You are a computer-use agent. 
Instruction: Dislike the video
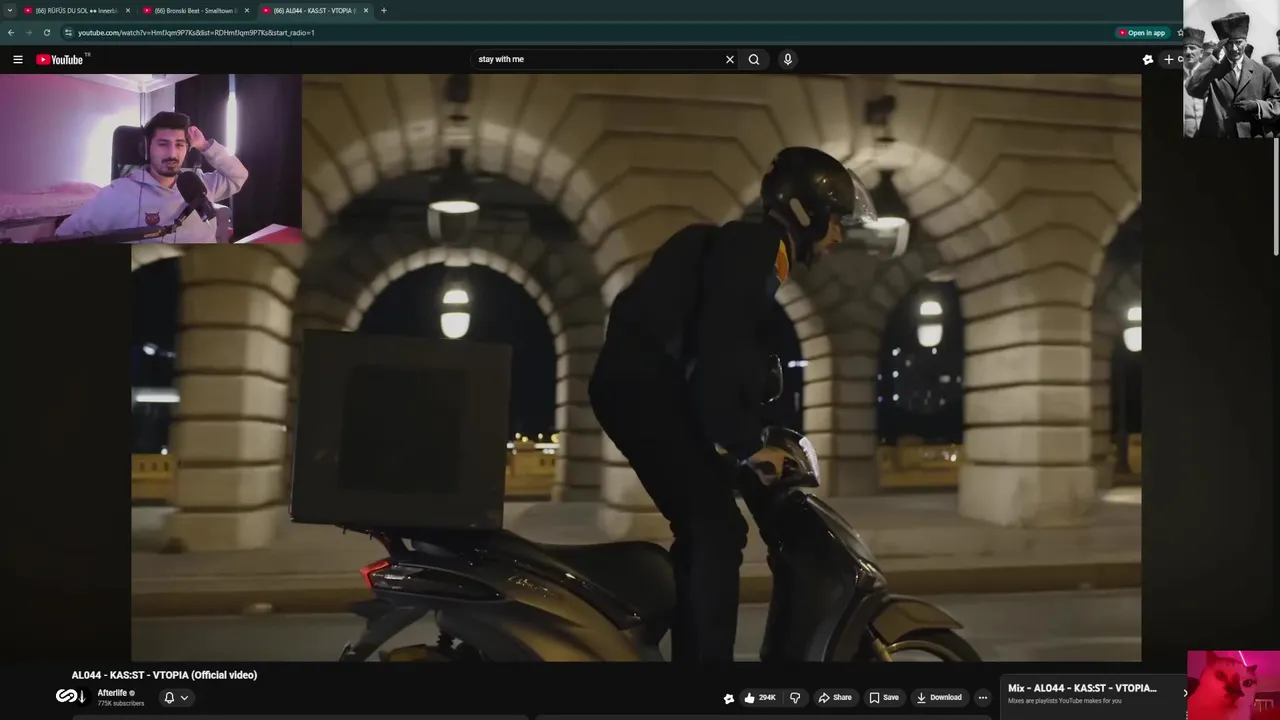pyautogui.click(x=795, y=697)
